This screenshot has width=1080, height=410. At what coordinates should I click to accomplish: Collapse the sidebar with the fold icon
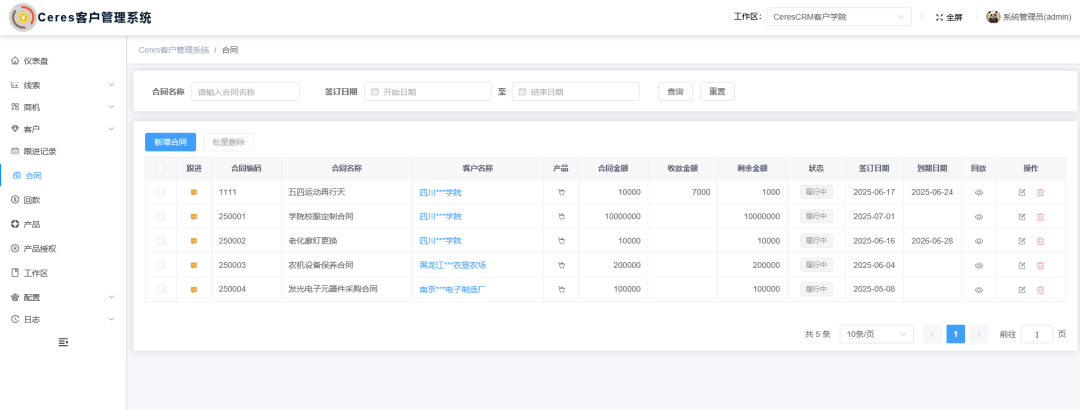[x=63, y=342]
